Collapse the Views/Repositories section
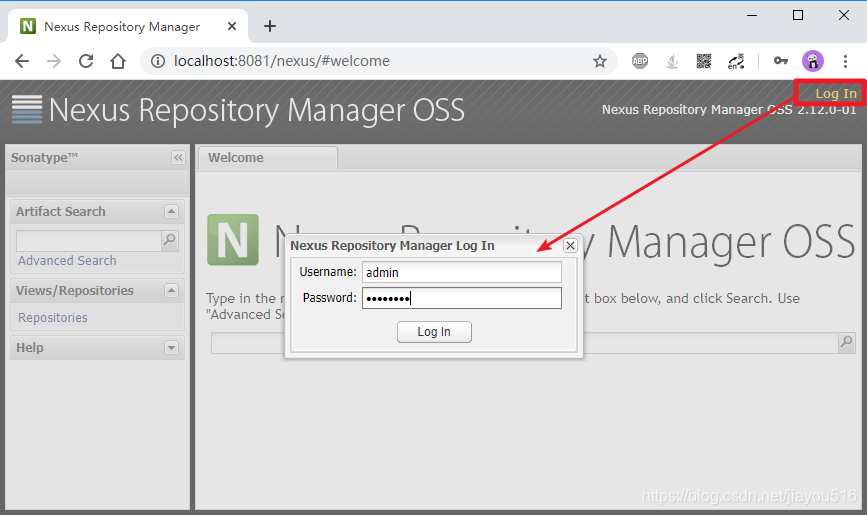The width and height of the screenshot is (867, 515). pos(171,290)
